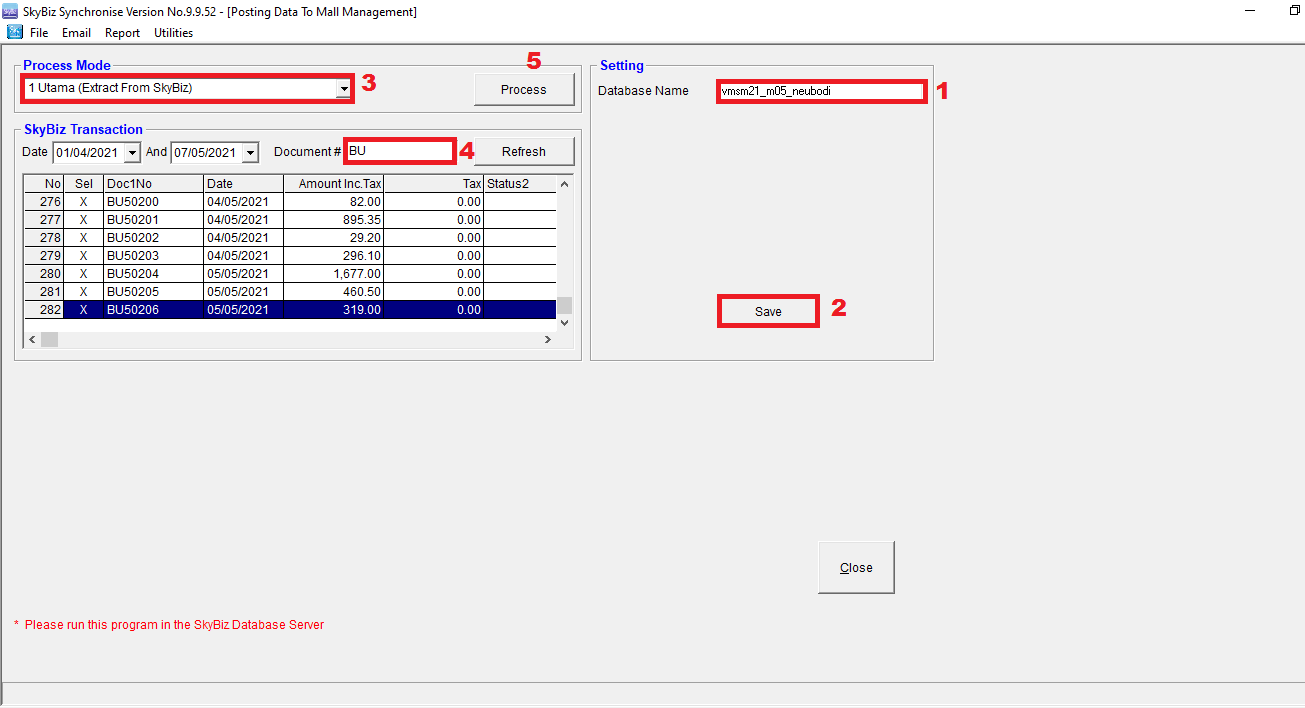This screenshot has height=708, width=1305.
Task: Click the small icon left of File menu
Action: [x=15, y=32]
